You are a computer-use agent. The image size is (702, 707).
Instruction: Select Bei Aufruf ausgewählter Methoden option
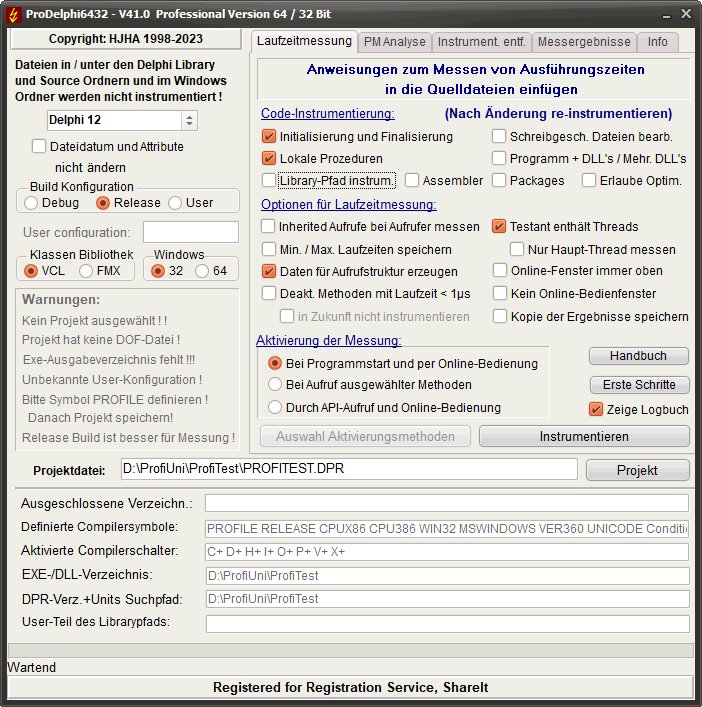click(275, 385)
